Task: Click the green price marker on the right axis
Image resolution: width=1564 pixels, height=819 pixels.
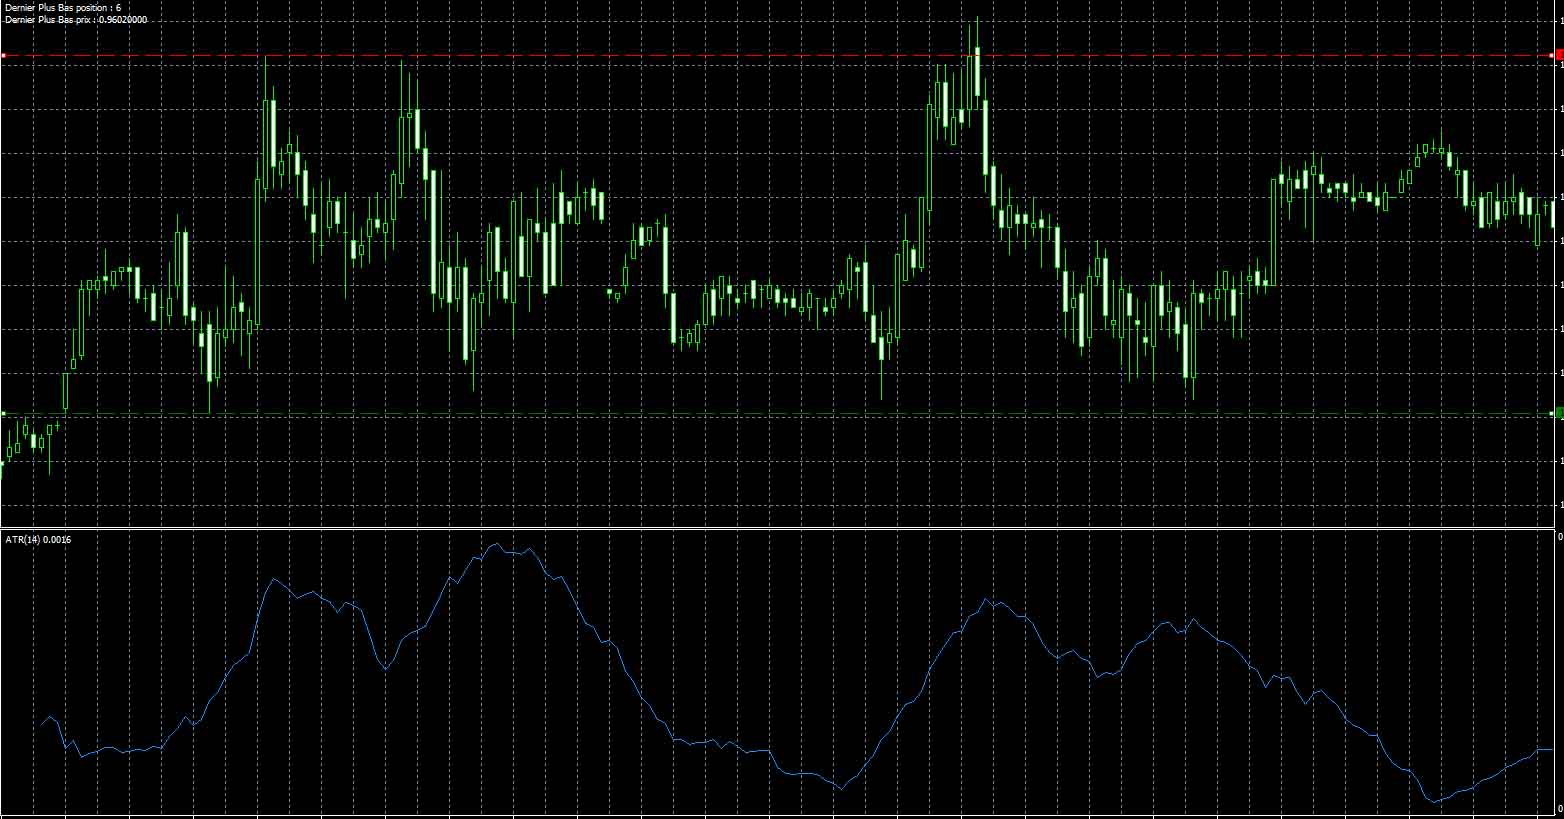Action: click(x=1559, y=413)
